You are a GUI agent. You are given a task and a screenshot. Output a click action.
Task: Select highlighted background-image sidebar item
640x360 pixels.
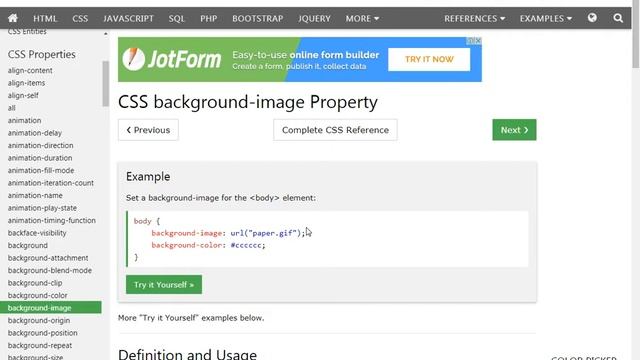(x=51, y=308)
